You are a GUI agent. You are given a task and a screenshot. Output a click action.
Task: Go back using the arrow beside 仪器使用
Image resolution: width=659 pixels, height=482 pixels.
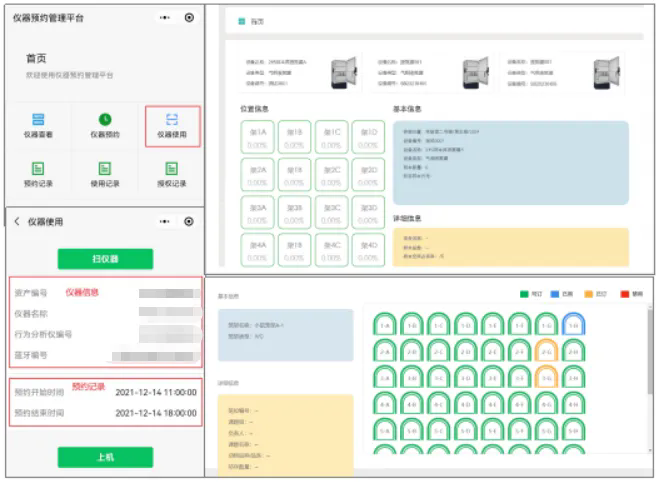[16, 221]
